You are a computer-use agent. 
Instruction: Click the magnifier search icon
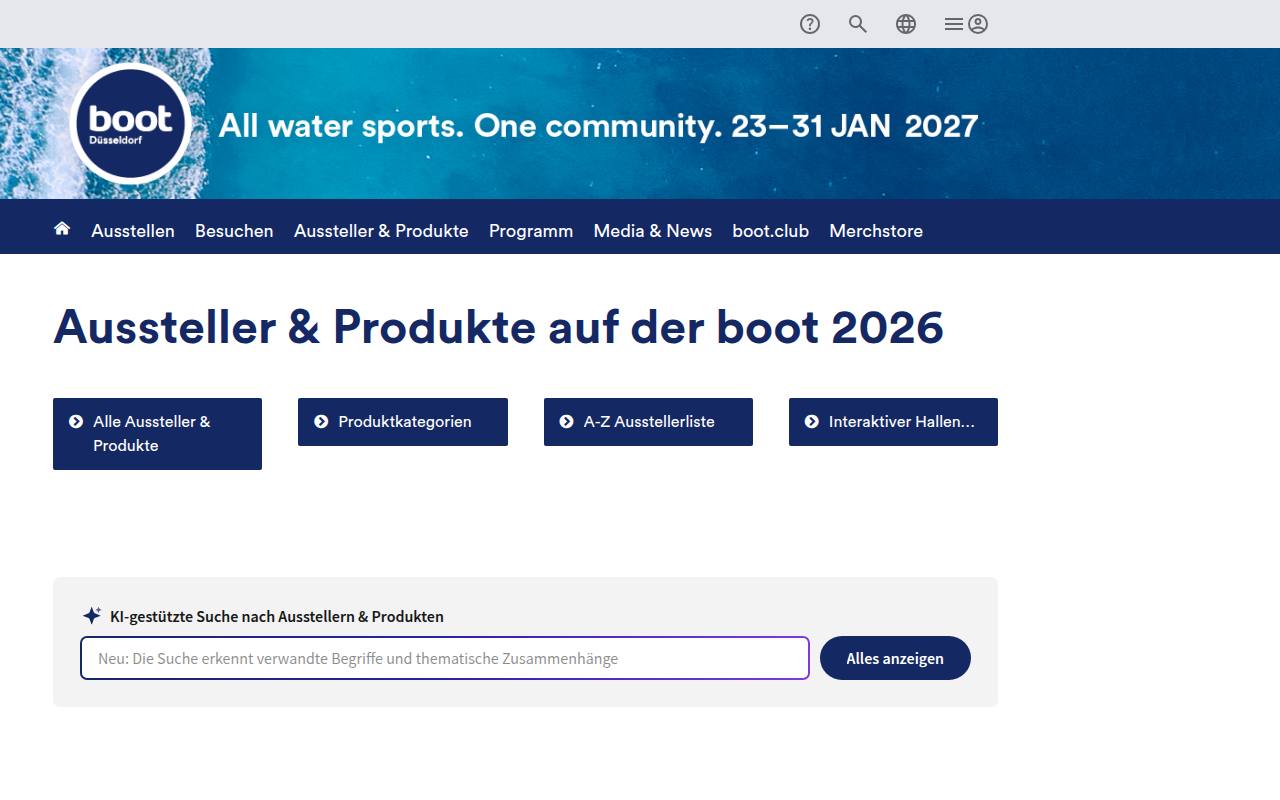[x=858, y=24]
